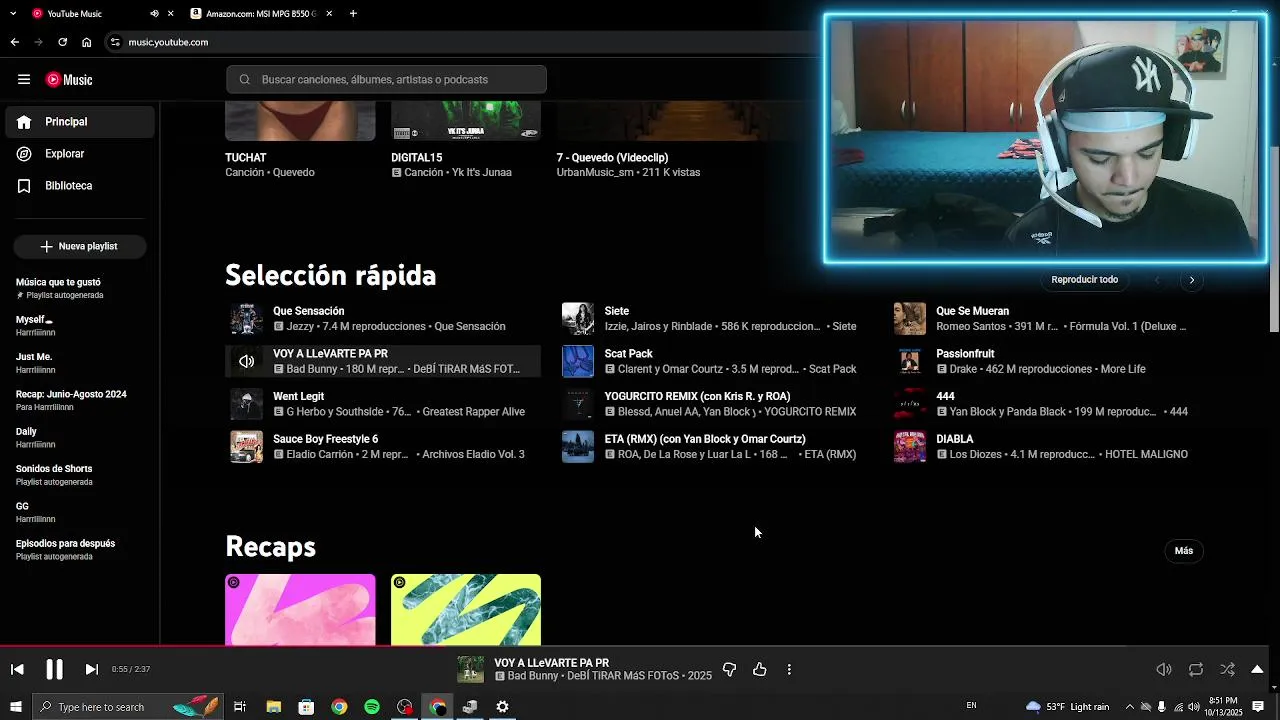
Task: Mute the YouTube Music tab audio
Action: click(x=154, y=14)
